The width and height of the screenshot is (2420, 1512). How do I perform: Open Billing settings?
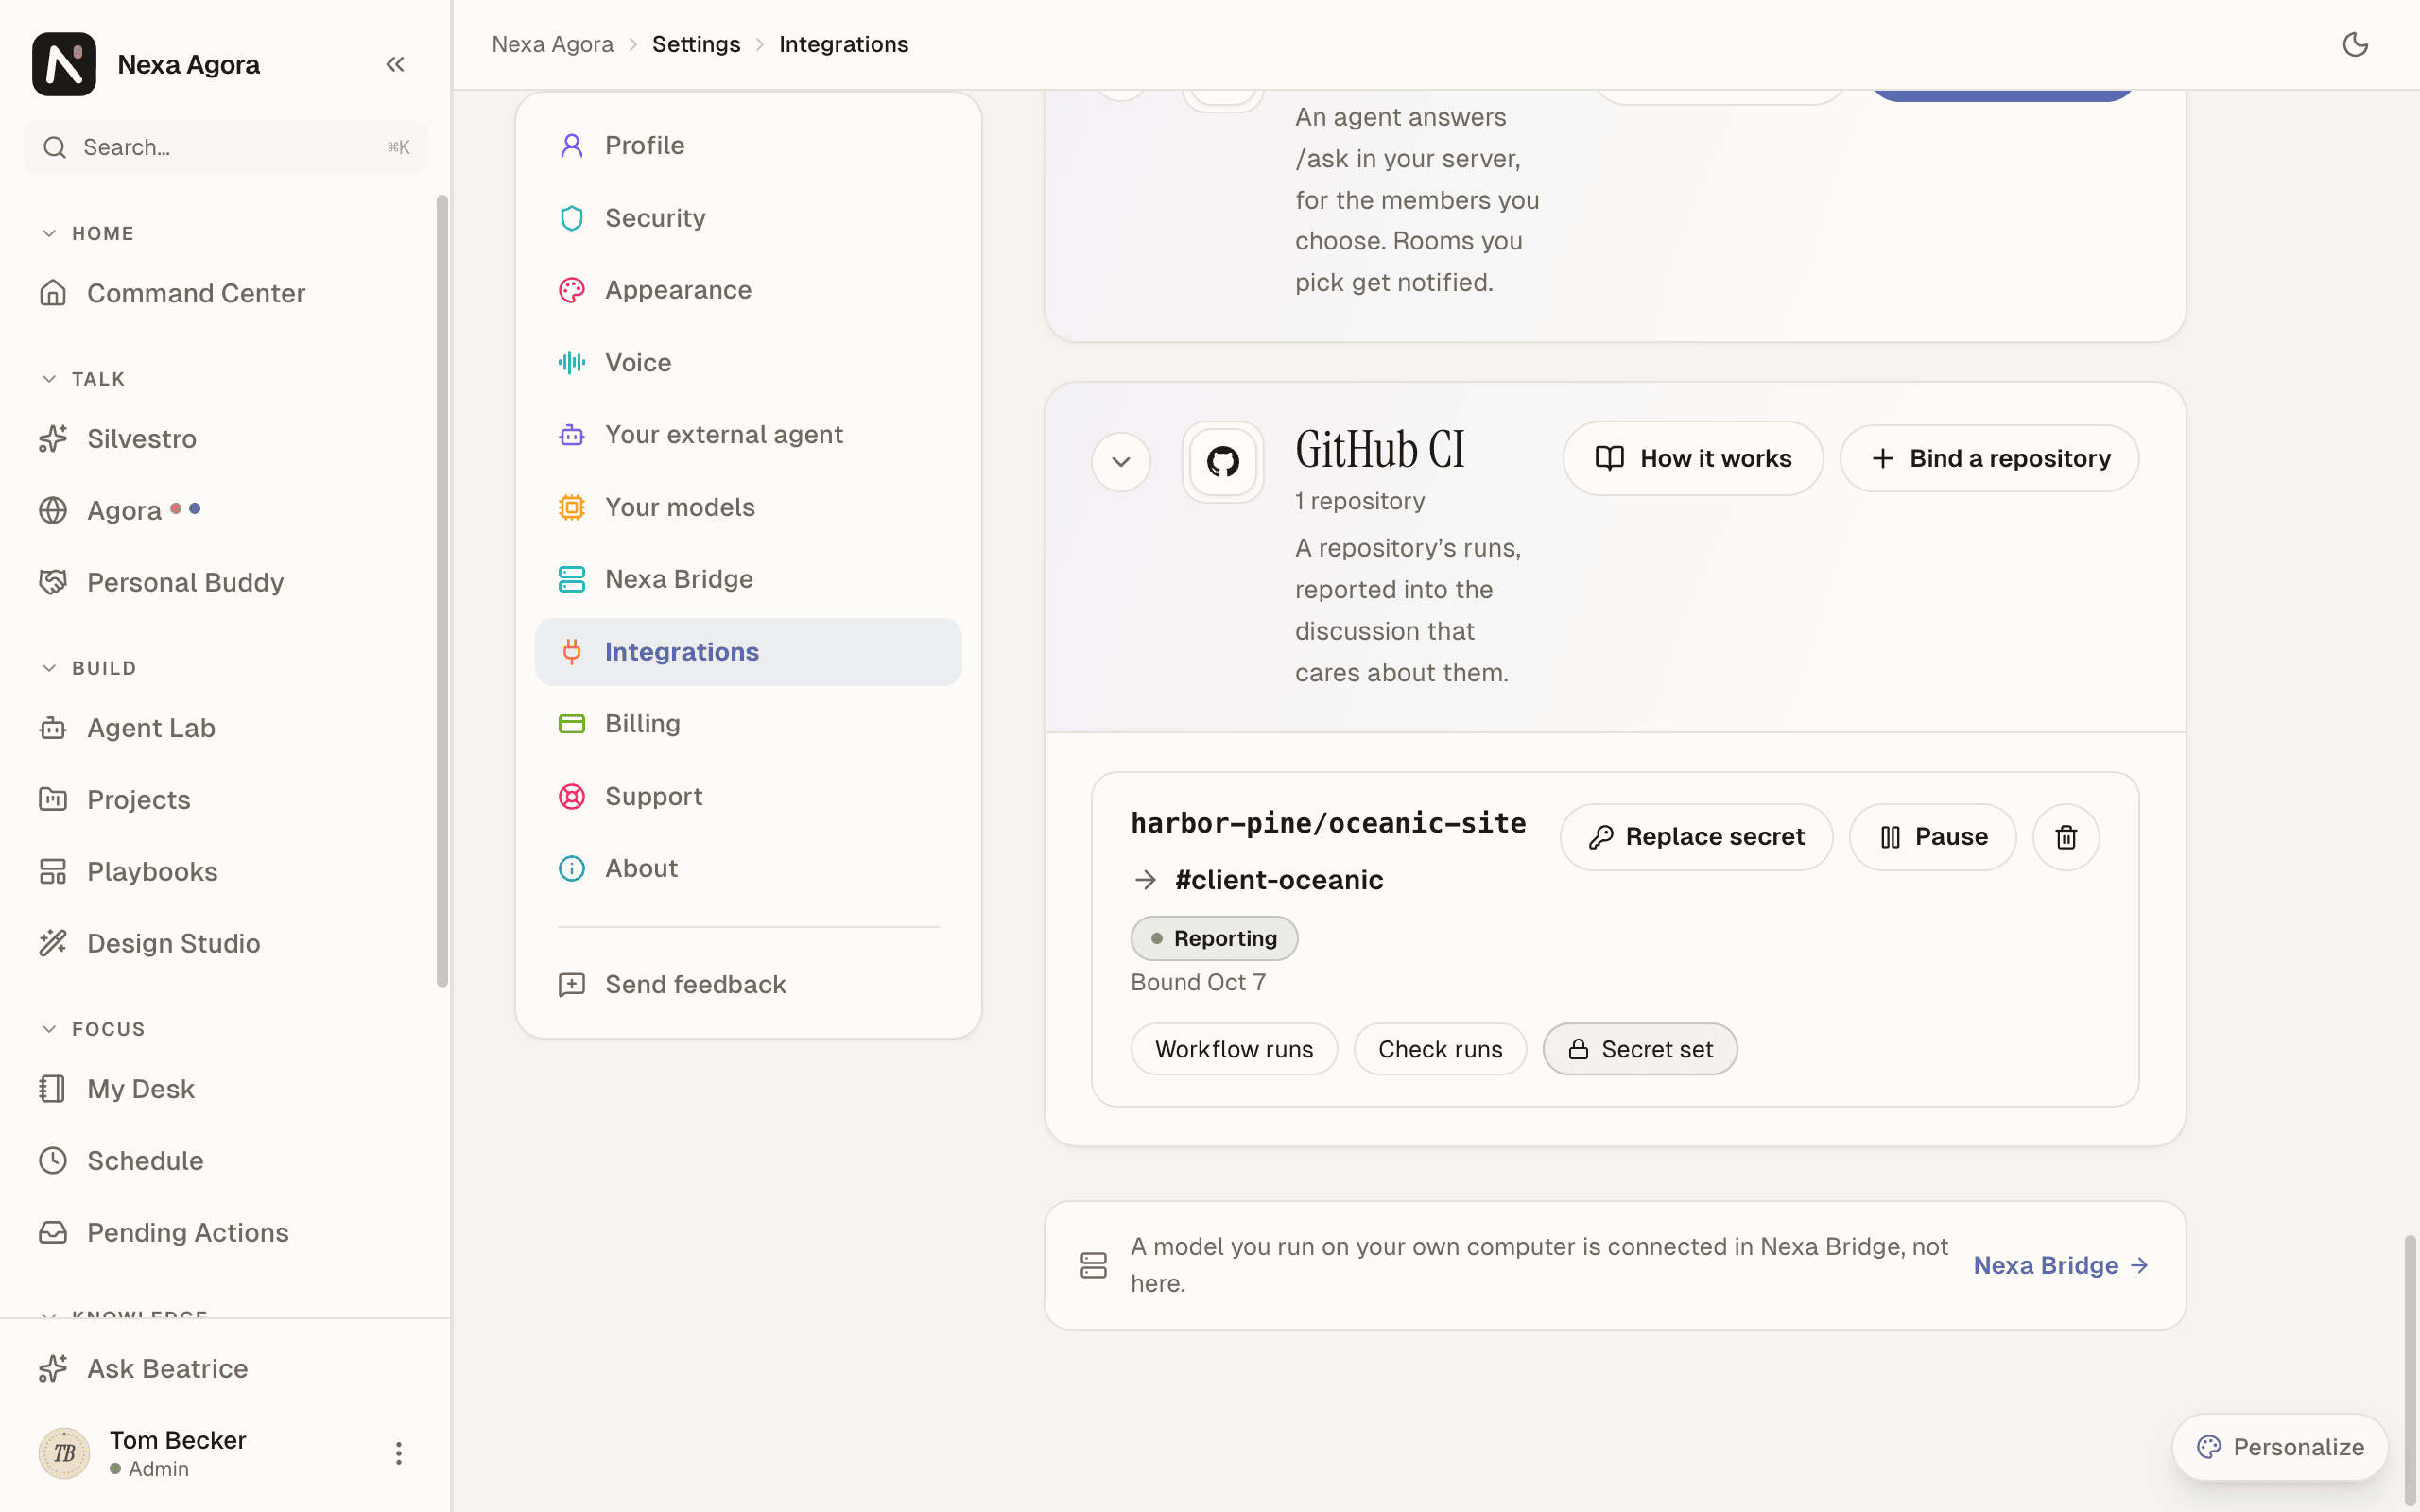tap(748, 724)
